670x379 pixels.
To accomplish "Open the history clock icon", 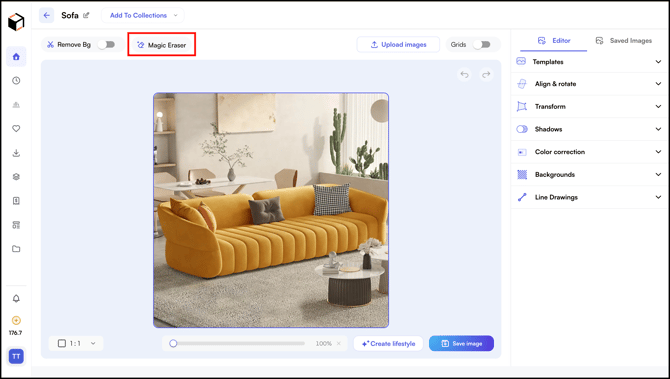I will [16, 80].
